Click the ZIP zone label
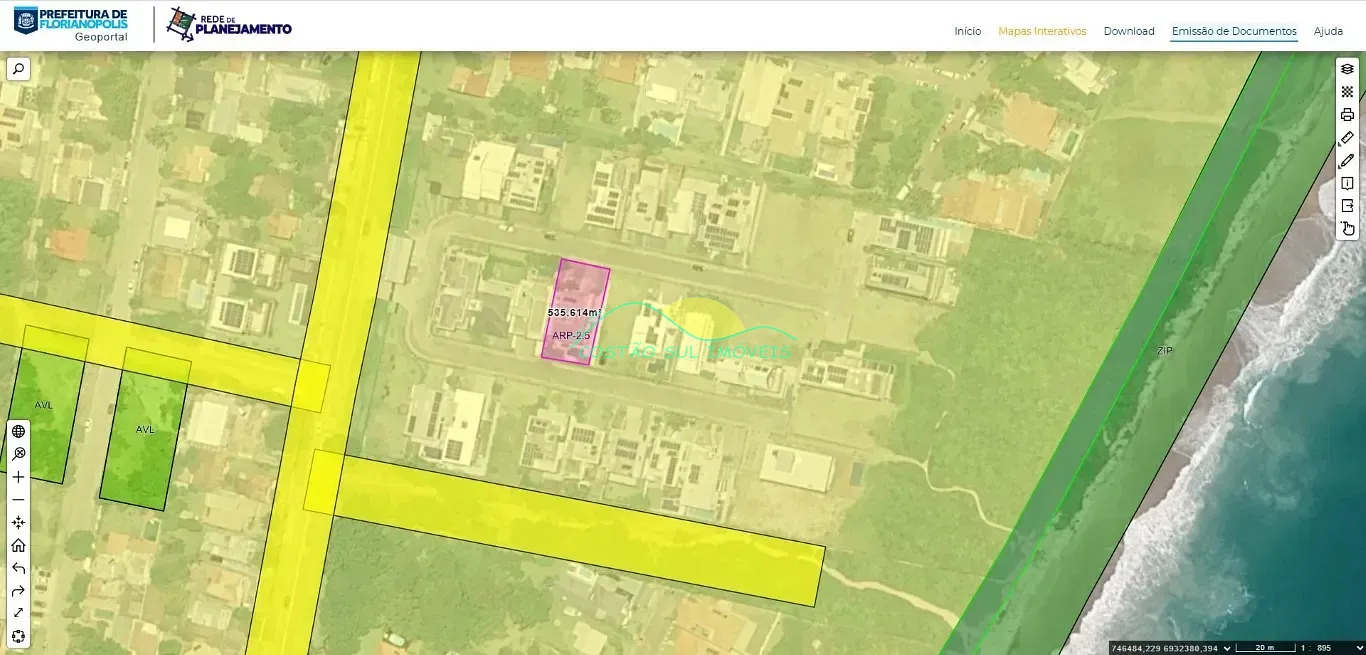The height and width of the screenshot is (655, 1366). pos(1164,351)
